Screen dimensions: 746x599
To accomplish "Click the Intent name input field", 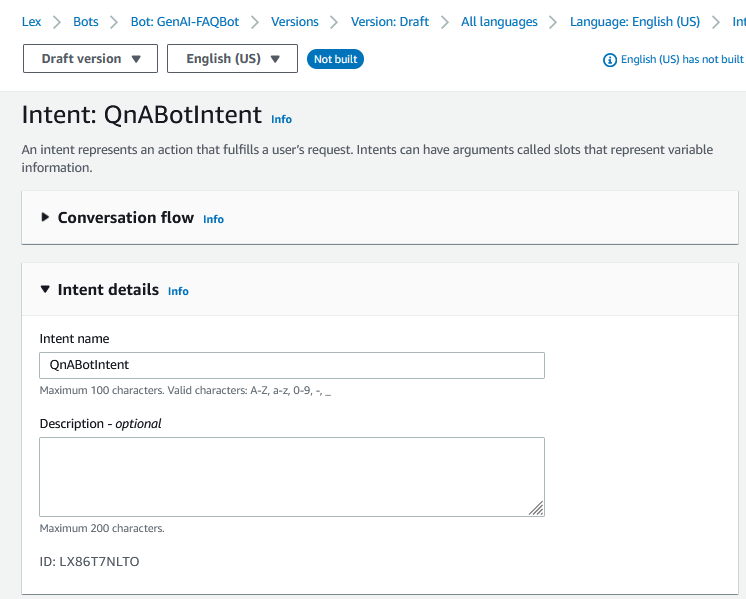I will [x=292, y=365].
